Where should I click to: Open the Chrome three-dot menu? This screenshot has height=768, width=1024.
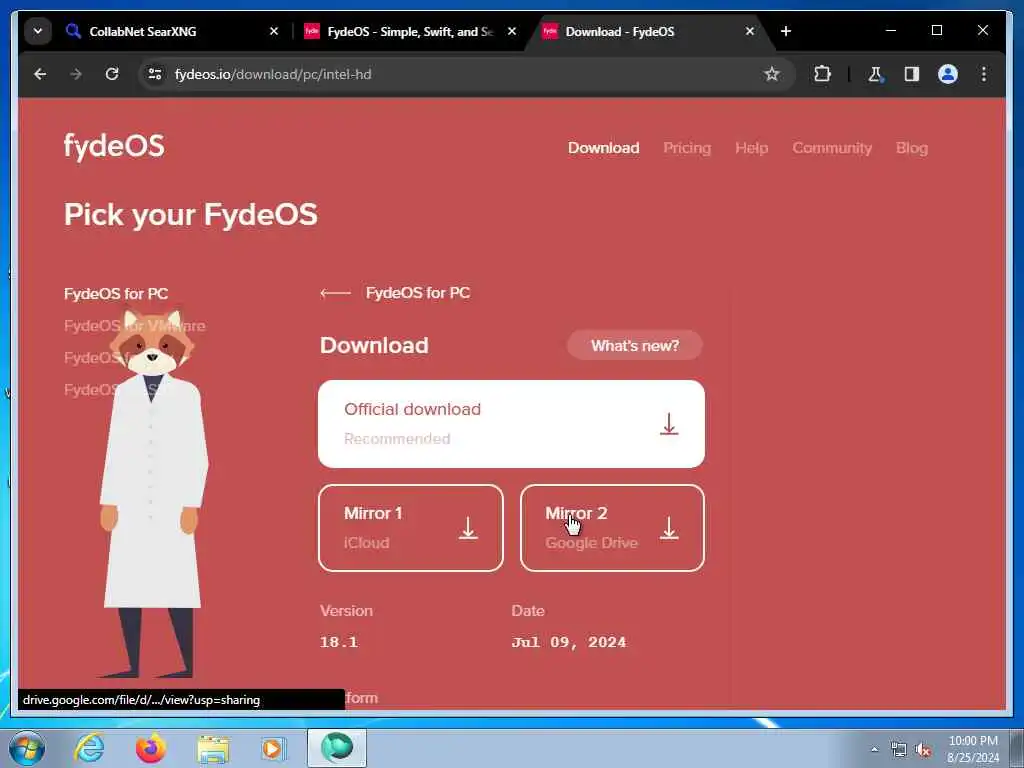tap(984, 74)
